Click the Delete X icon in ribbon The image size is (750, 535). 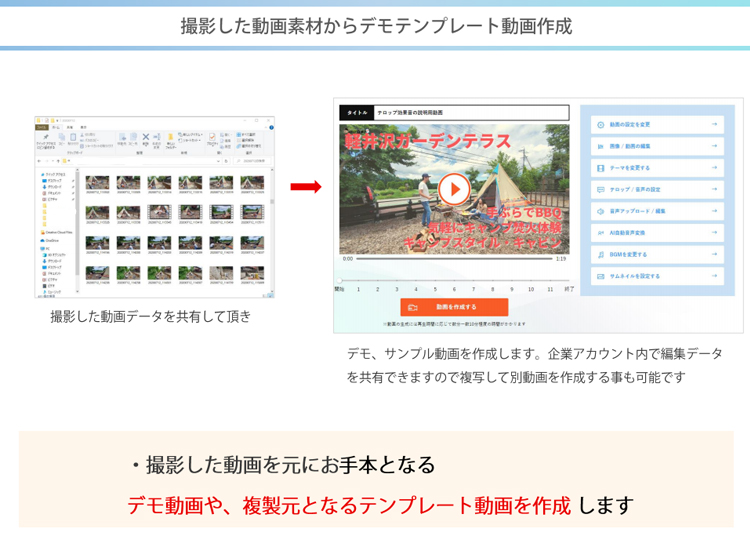(146, 137)
